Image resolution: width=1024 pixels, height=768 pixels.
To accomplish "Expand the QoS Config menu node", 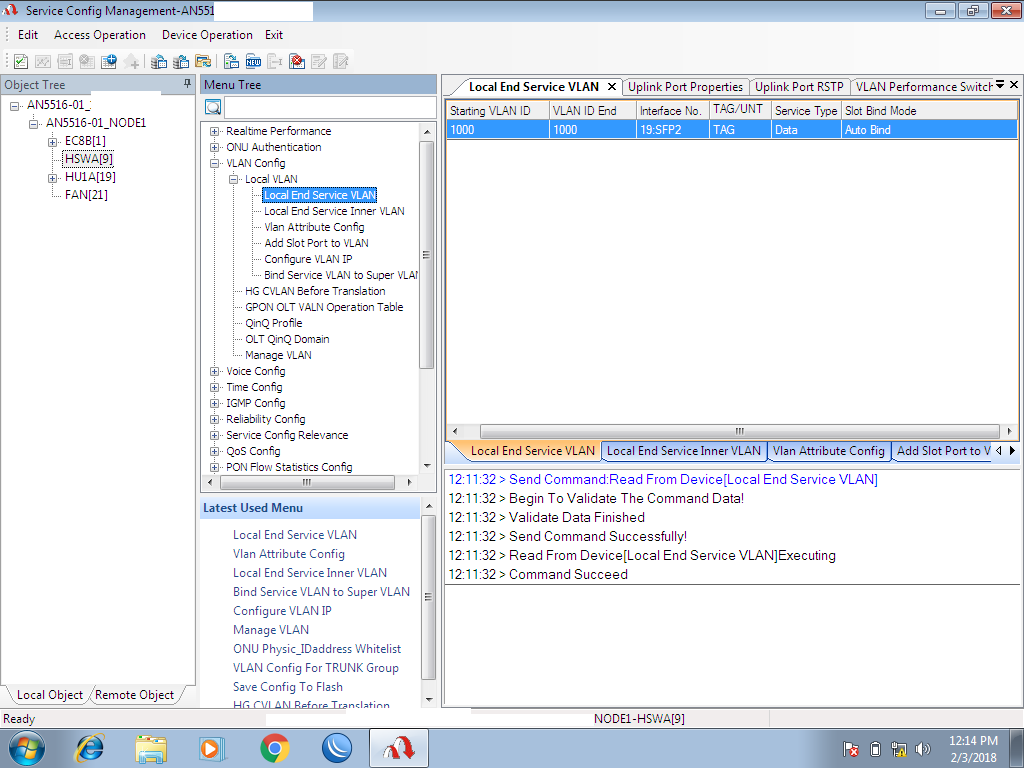I will click(214, 451).
